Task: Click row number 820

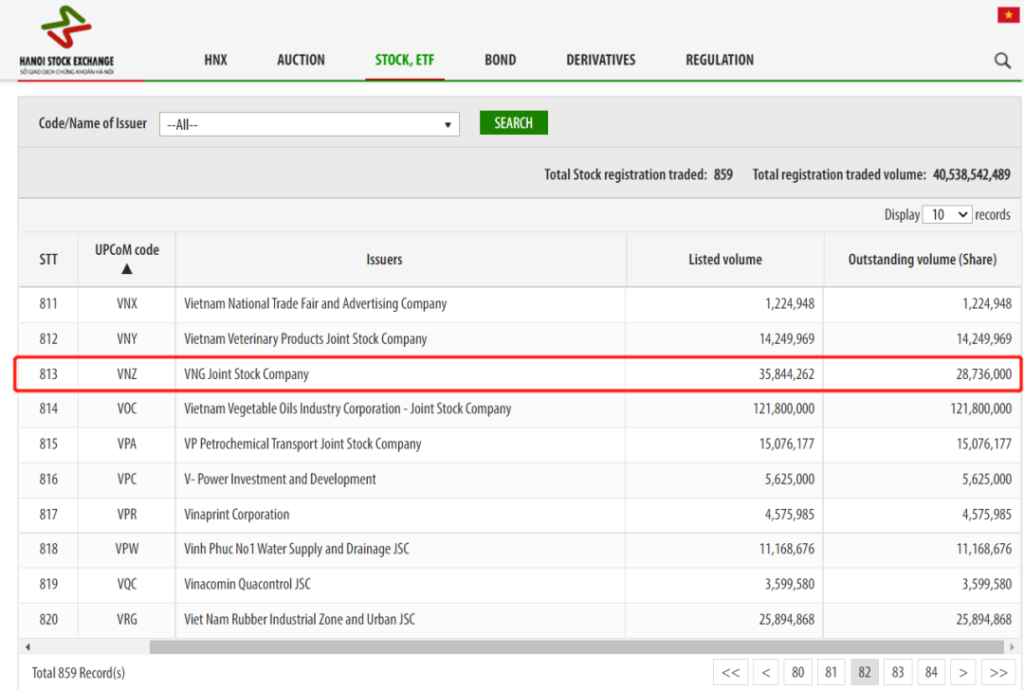Action: 48,619
